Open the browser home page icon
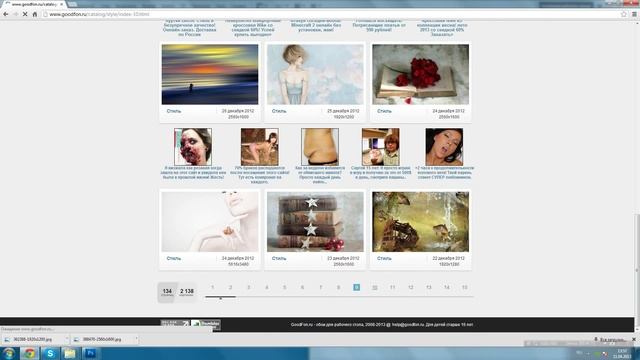 pyautogui.click(x=35, y=14)
